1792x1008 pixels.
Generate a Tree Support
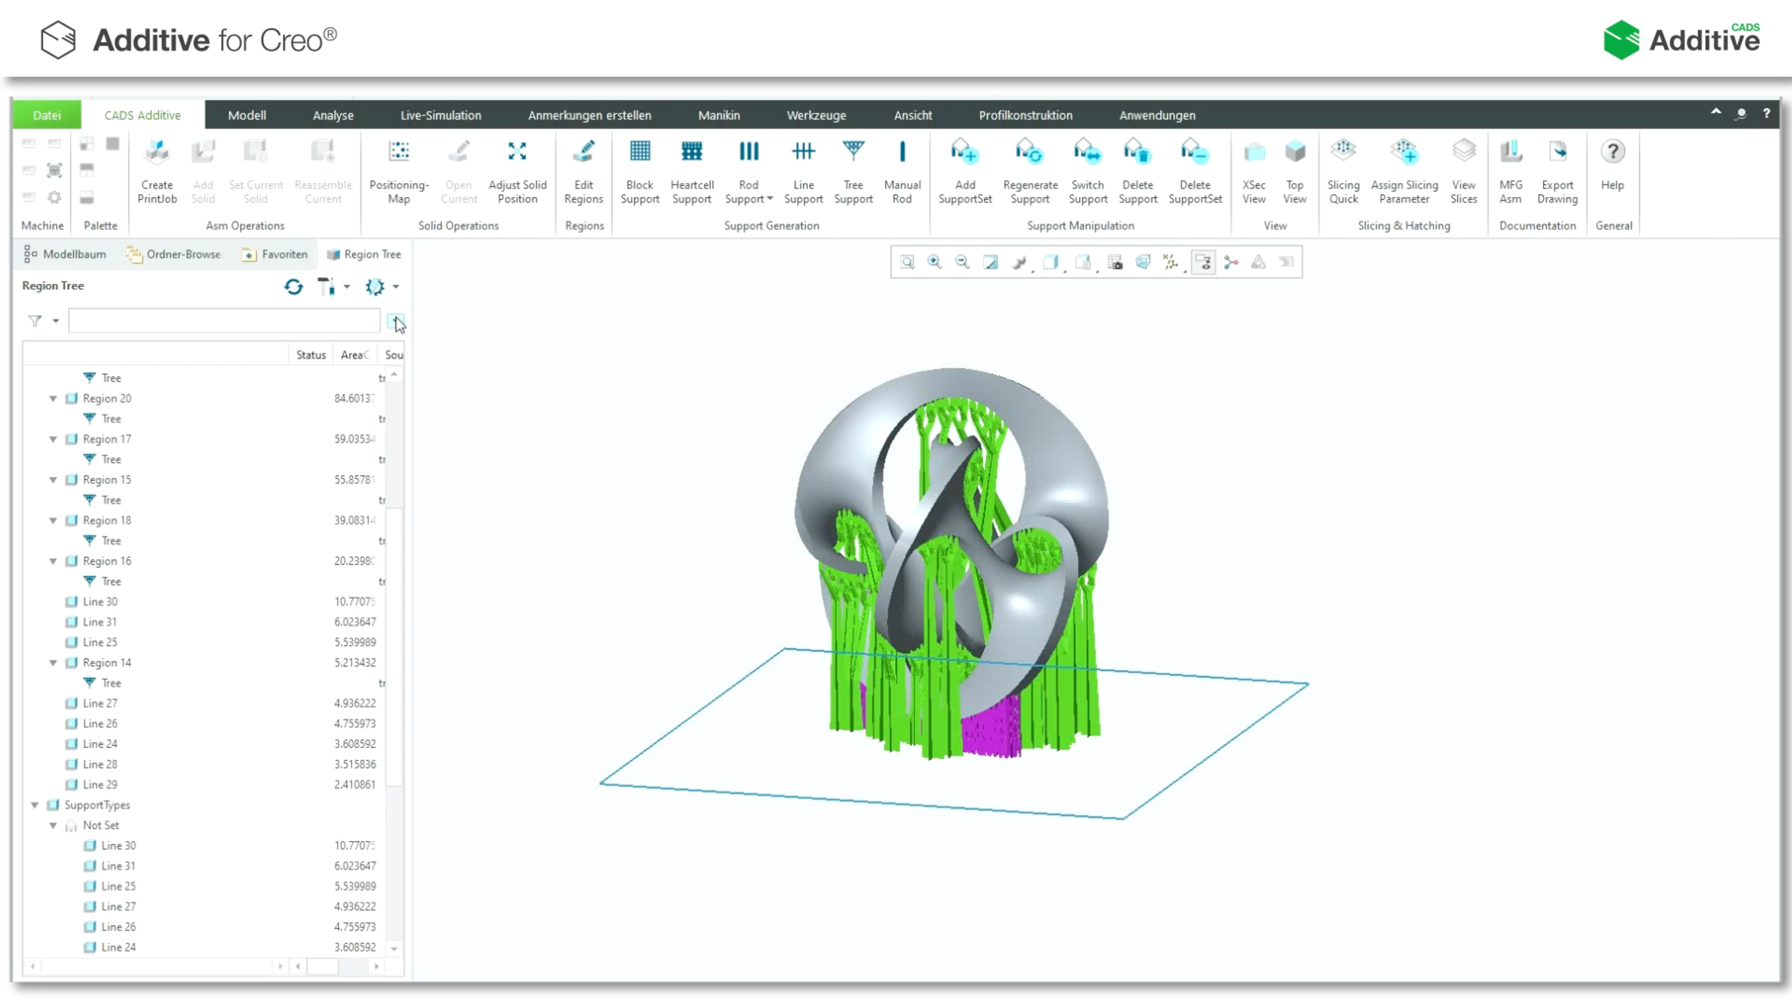click(x=853, y=171)
